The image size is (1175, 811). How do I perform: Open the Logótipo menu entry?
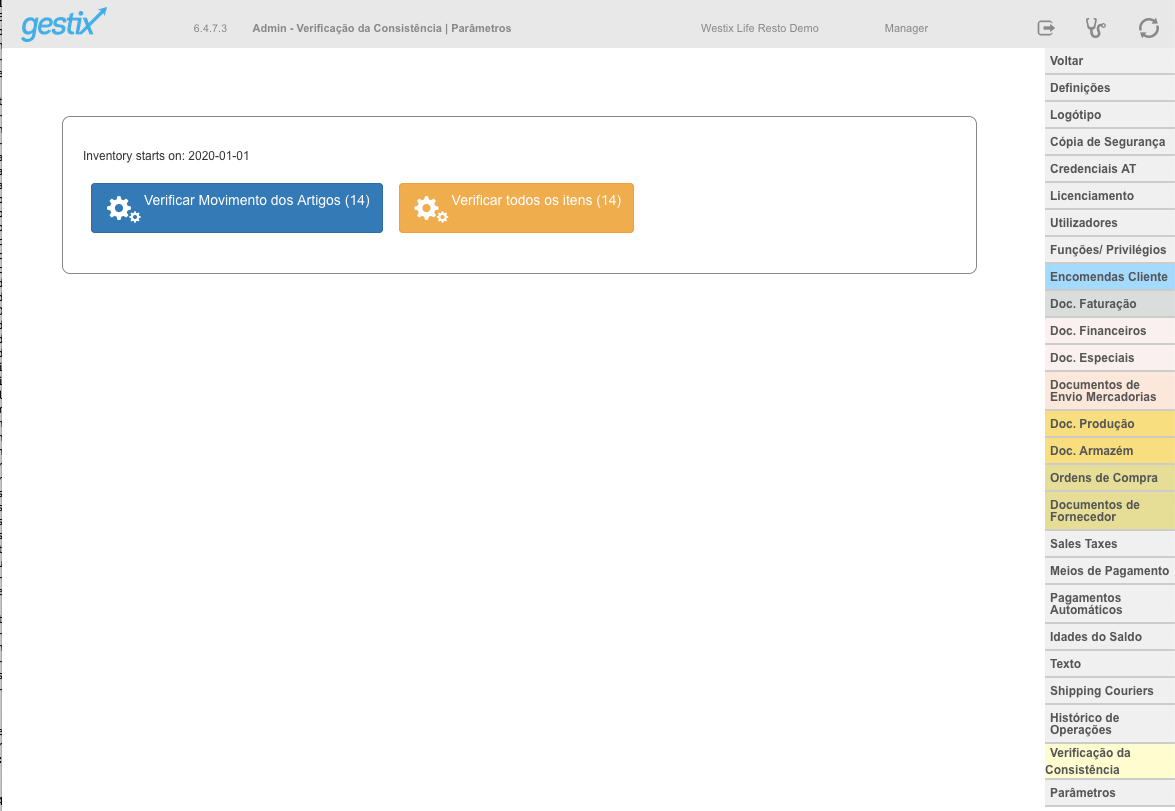(x=1109, y=115)
